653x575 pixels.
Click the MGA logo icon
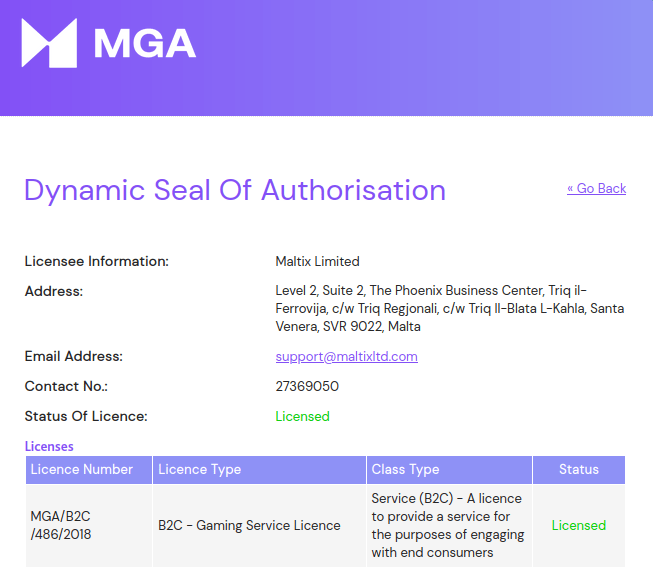pos(49,43)
